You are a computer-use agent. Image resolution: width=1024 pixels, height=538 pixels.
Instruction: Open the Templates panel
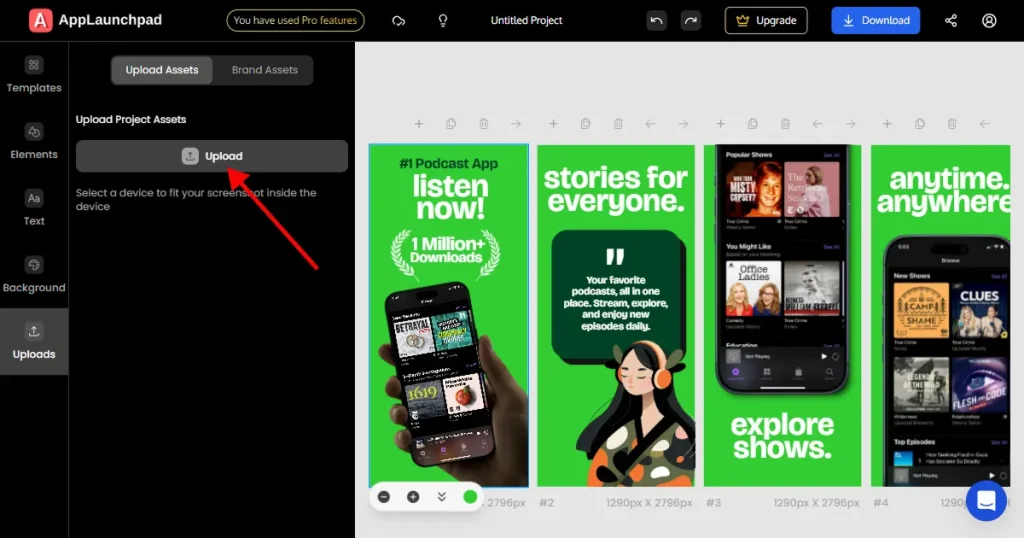point(34,75)
